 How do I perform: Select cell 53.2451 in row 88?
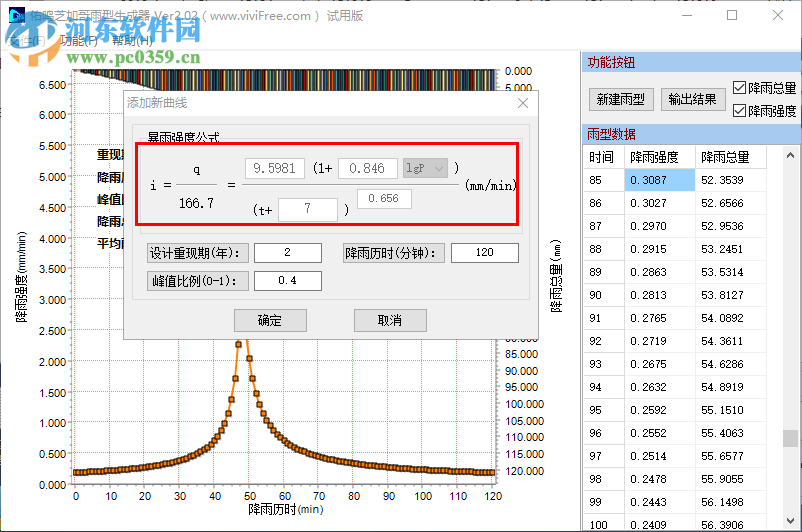pyautogui.click(x=730, y=249)
